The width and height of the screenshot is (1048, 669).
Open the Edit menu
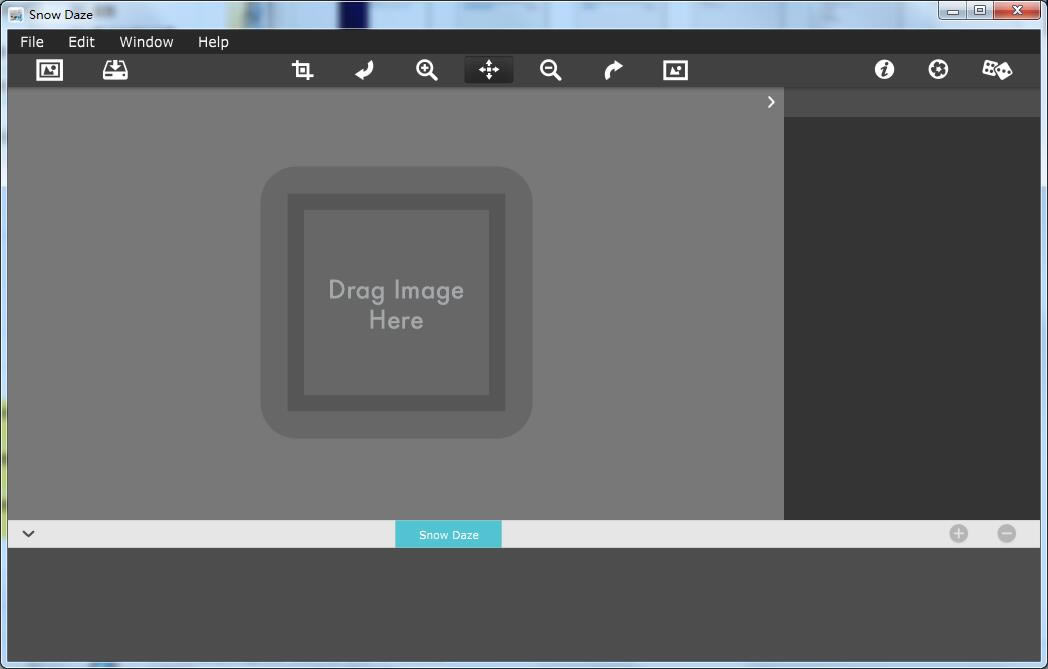coord(81,42)
